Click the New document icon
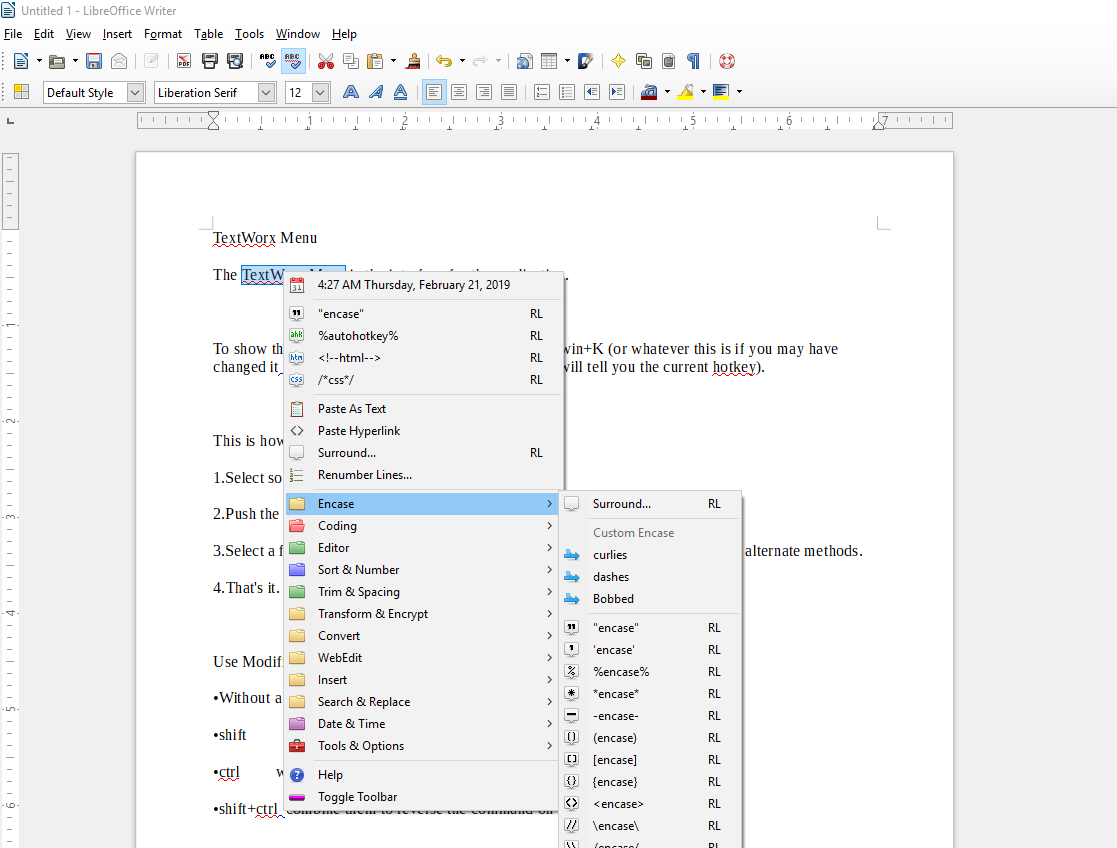Image resolution: width=1117 pixels, height=848 pixels. click(x=21, y=61)
